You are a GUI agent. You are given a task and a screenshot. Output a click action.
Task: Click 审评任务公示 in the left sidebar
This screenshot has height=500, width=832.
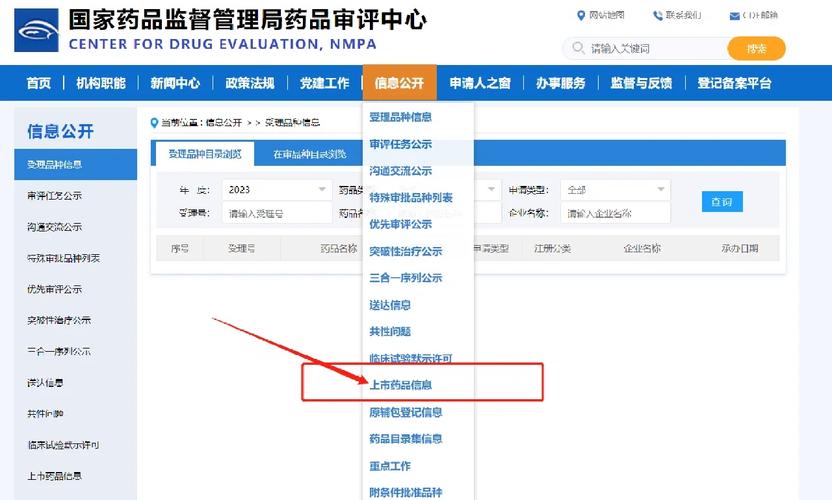click(x=55, y=196)
